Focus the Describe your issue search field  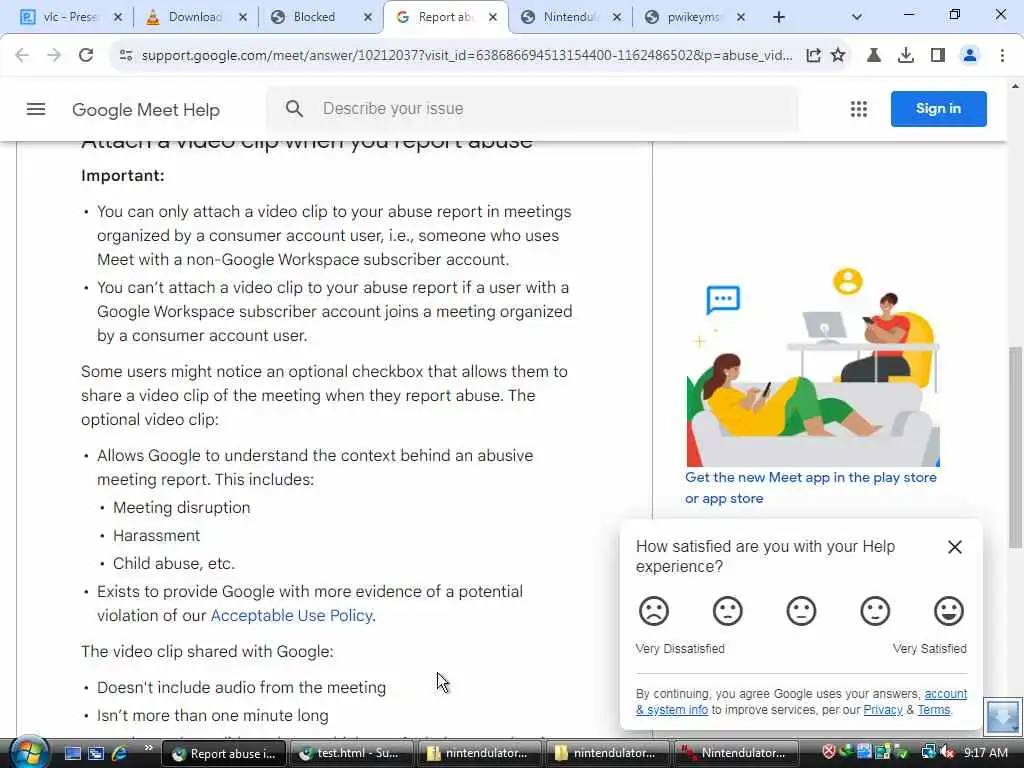532,108
